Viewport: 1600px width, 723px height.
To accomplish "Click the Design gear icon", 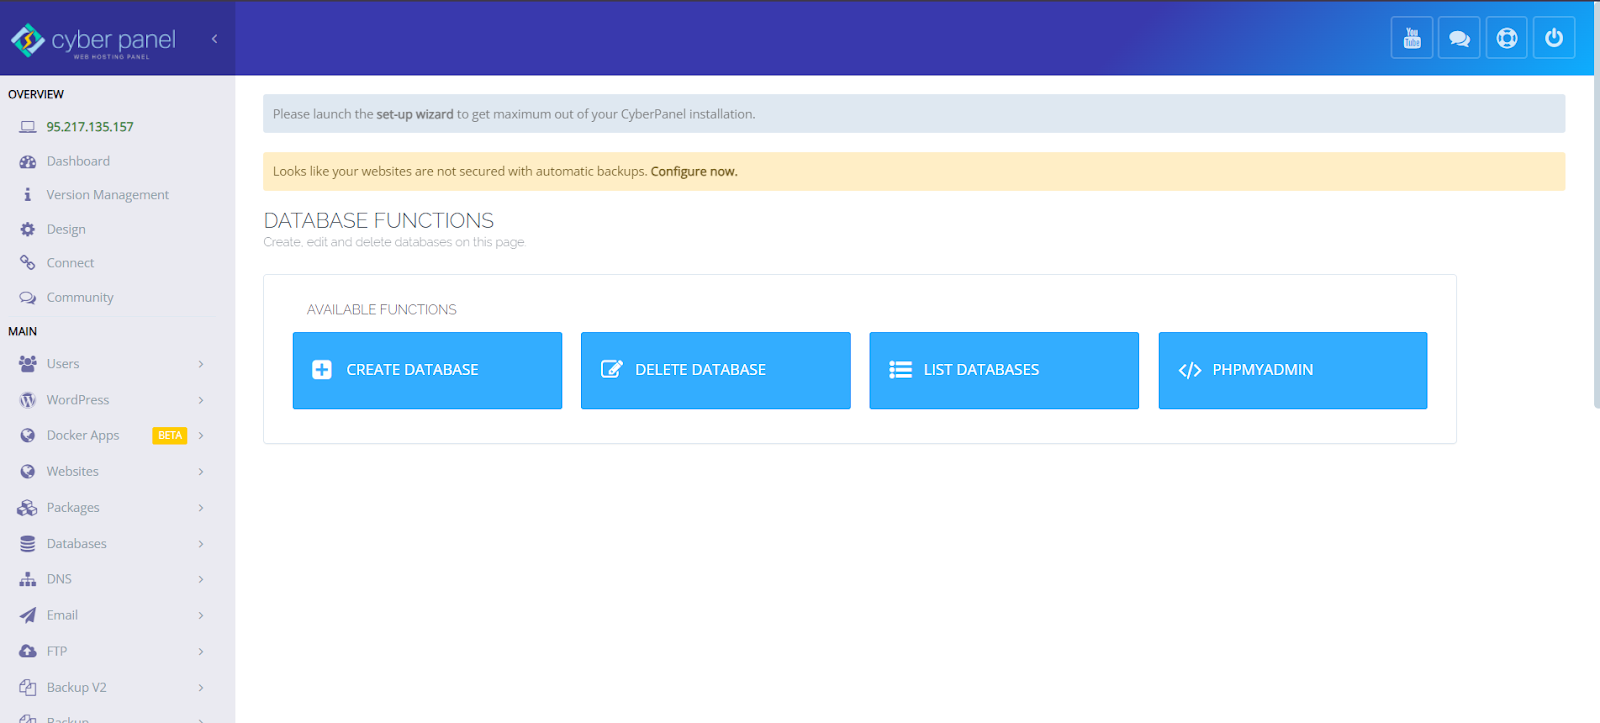I will click(x=28, y=229).
